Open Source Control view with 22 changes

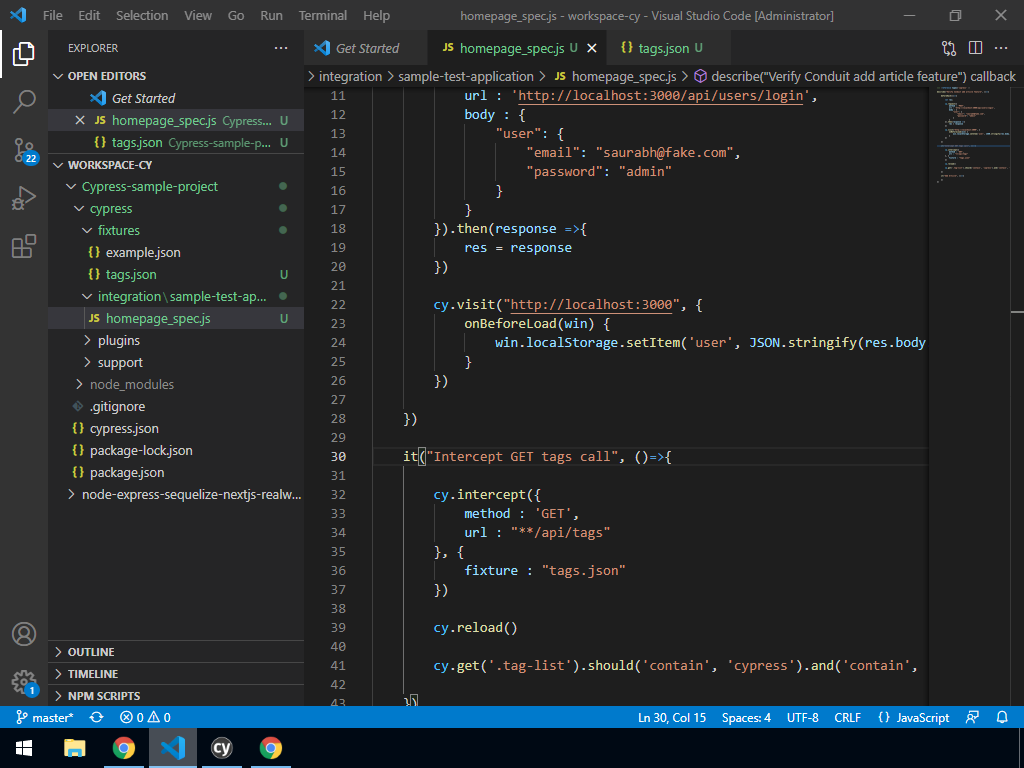(24, 150)
